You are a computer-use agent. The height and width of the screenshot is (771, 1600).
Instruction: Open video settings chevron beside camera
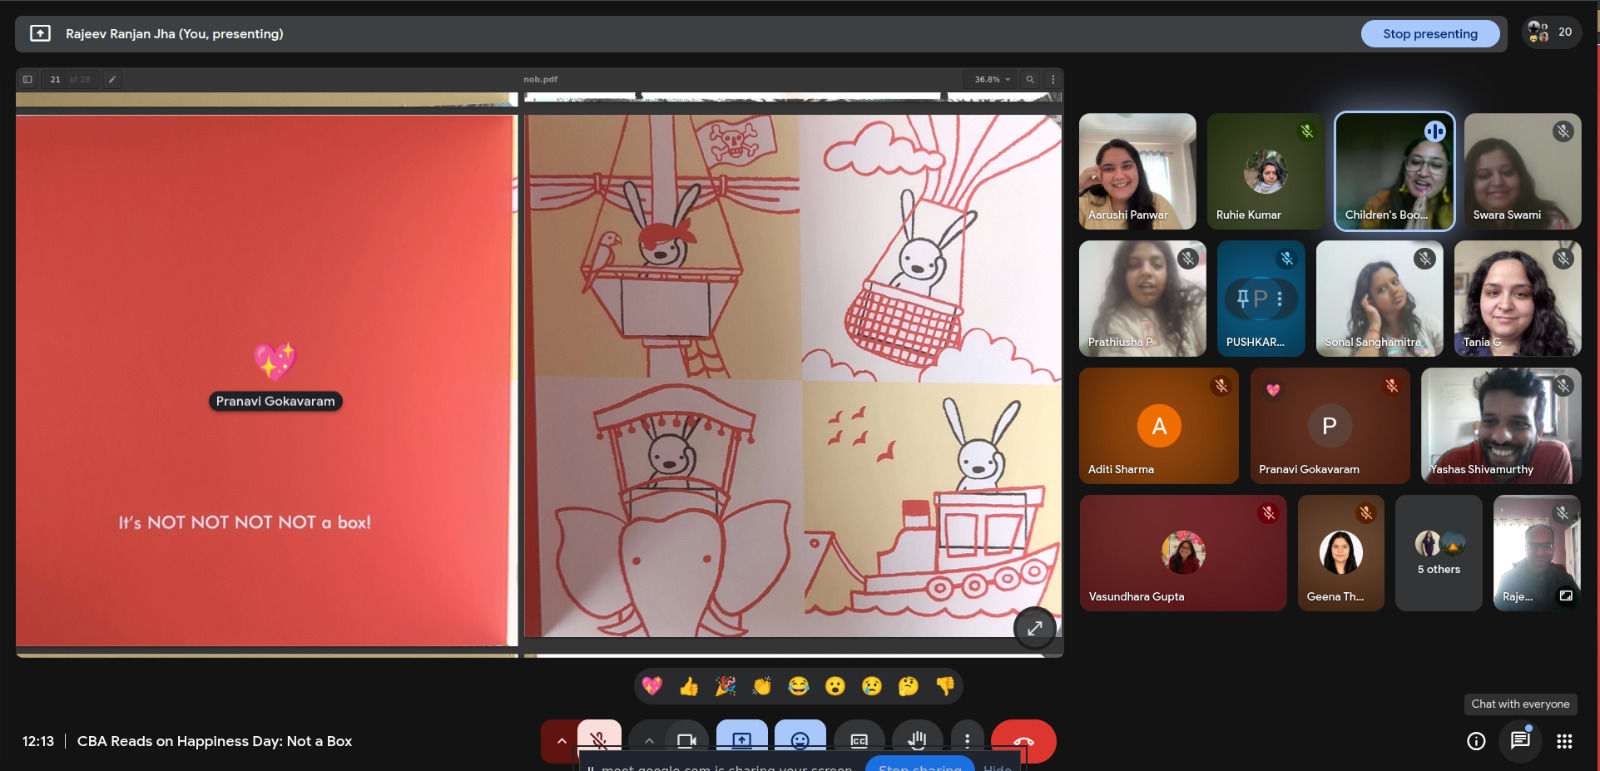(x=649, y=741)
